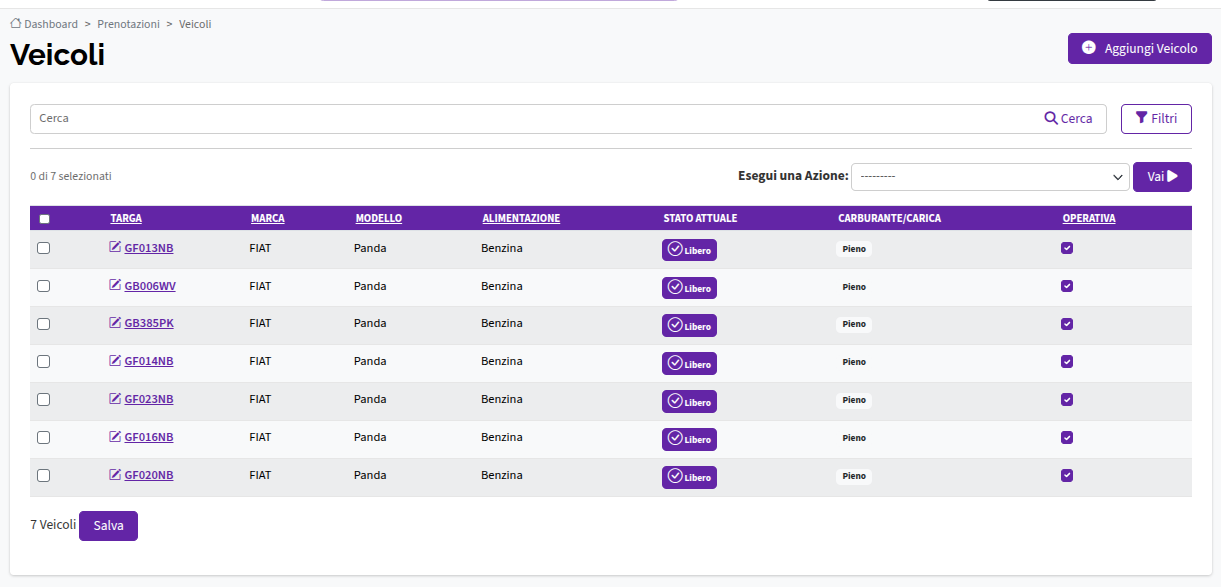Click the Pieno fuel label for GF013NB
This screenshot has height=587, width=1221.
pos(854,249)
